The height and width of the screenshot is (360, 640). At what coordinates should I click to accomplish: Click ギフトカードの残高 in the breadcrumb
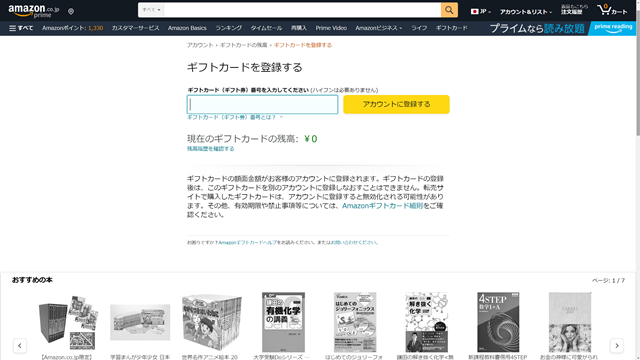point(243,45)
